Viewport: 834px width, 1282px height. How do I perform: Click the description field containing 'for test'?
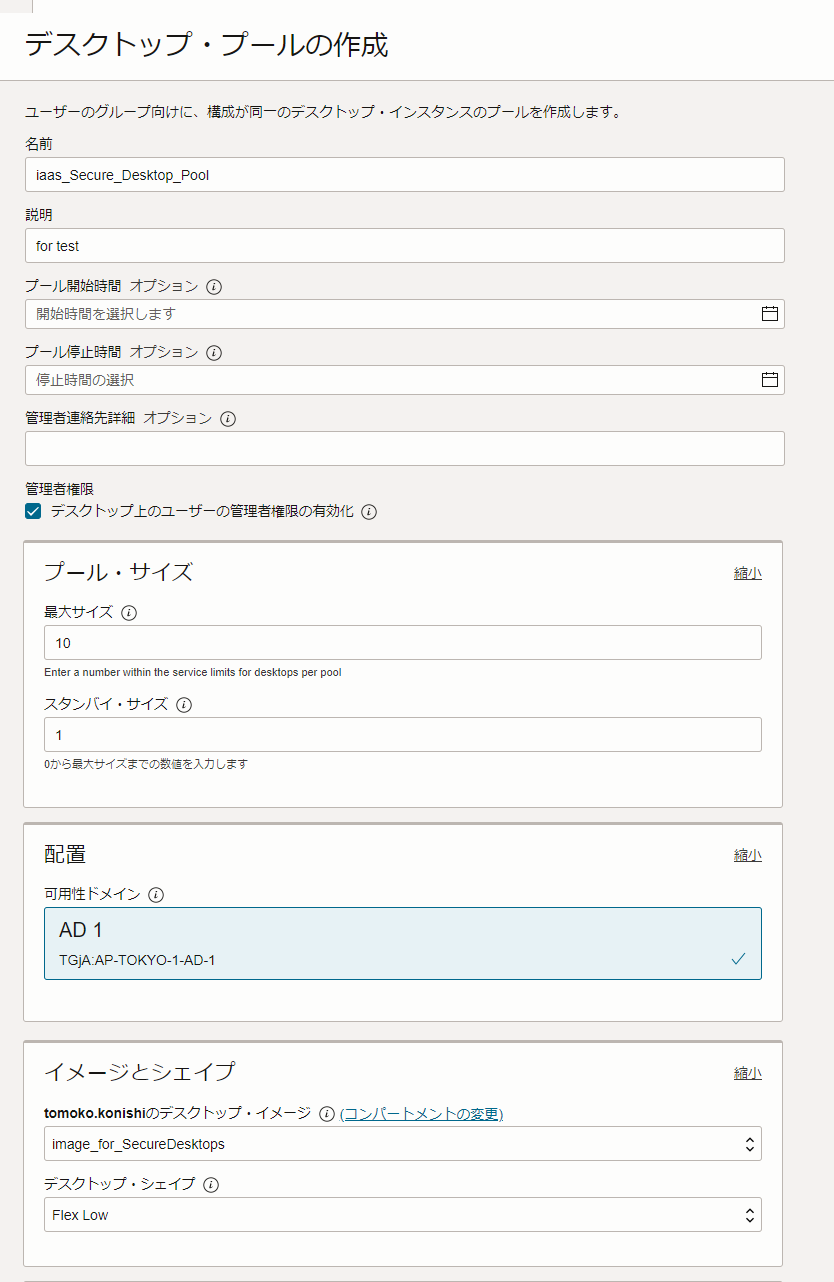click(402, 245)
